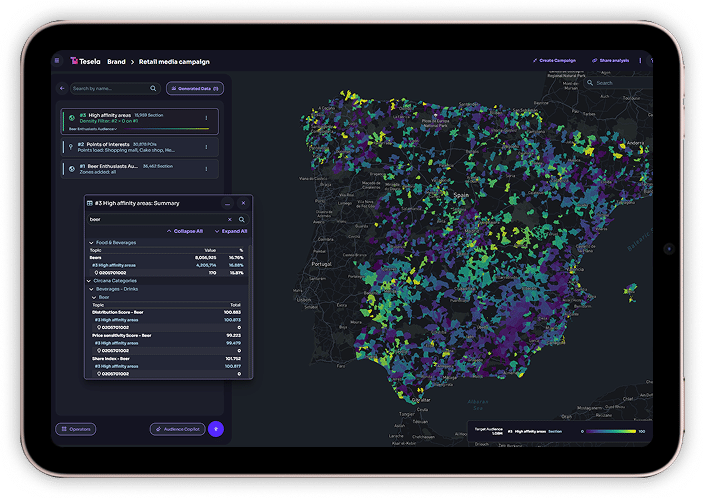Open options menu for Points of Interests
The width and height of the screenshot is (704, 499).
coord(206,145)
